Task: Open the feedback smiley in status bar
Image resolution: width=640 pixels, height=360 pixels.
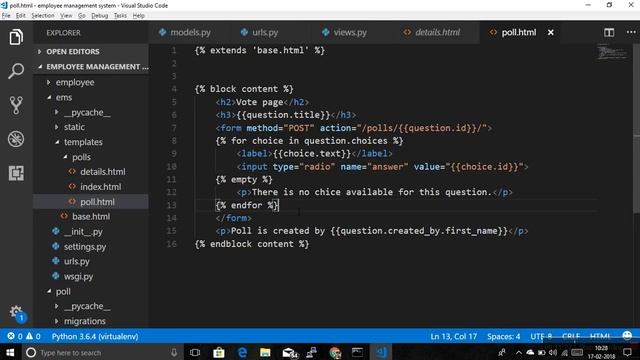Action: pyautogui.click(x=627, y=336)
